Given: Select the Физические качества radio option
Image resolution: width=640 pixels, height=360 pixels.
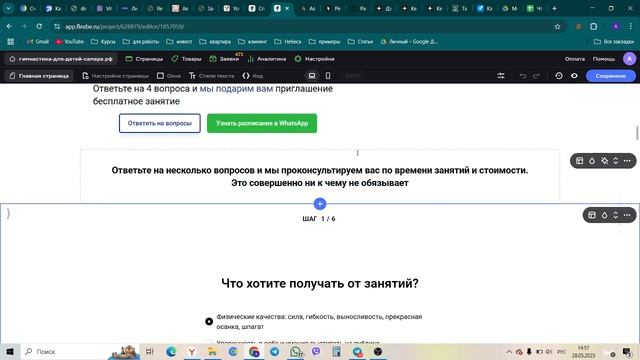Looking at the screenshot, I should point(209,322).
